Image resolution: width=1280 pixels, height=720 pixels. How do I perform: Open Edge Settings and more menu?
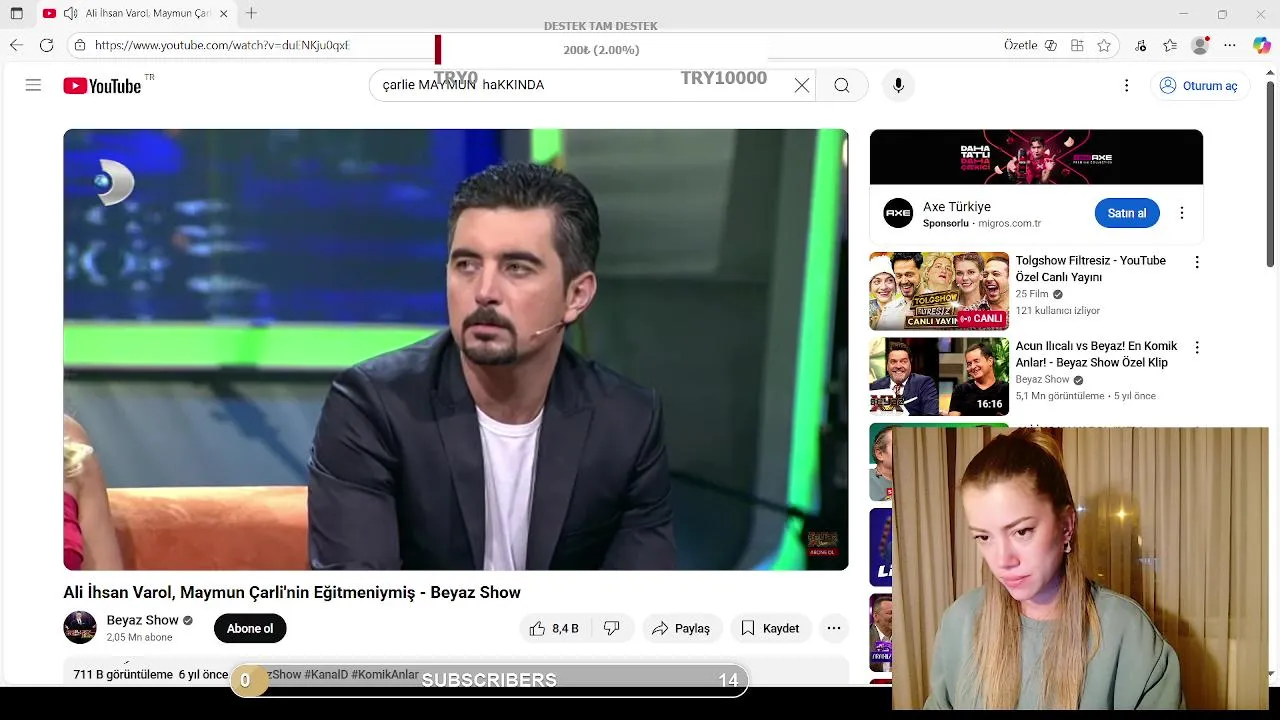[1230, 45]
